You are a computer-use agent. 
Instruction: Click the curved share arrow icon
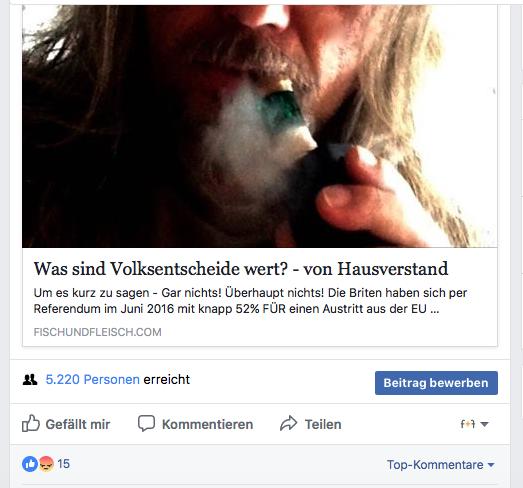click(x=288, y=423)
